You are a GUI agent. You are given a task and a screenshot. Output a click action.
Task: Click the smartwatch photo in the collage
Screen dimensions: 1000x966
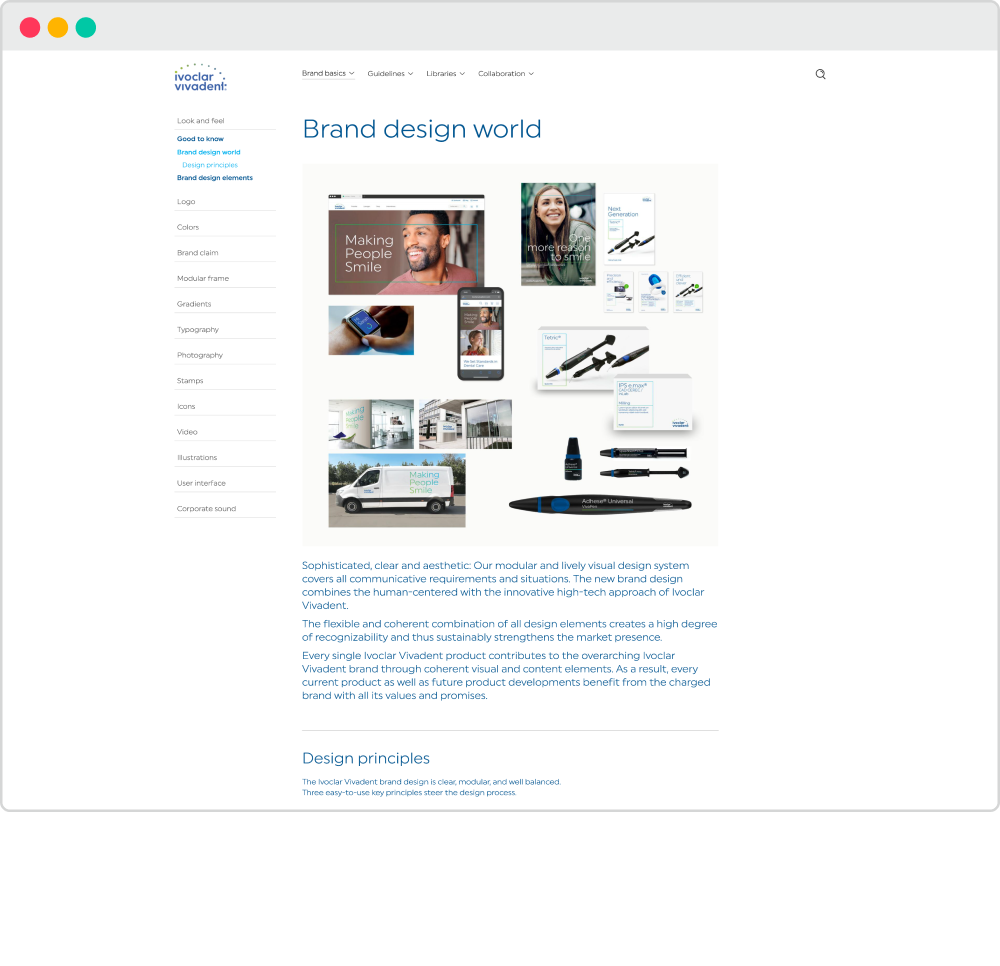pyautogui.click(x=371, y=330)
